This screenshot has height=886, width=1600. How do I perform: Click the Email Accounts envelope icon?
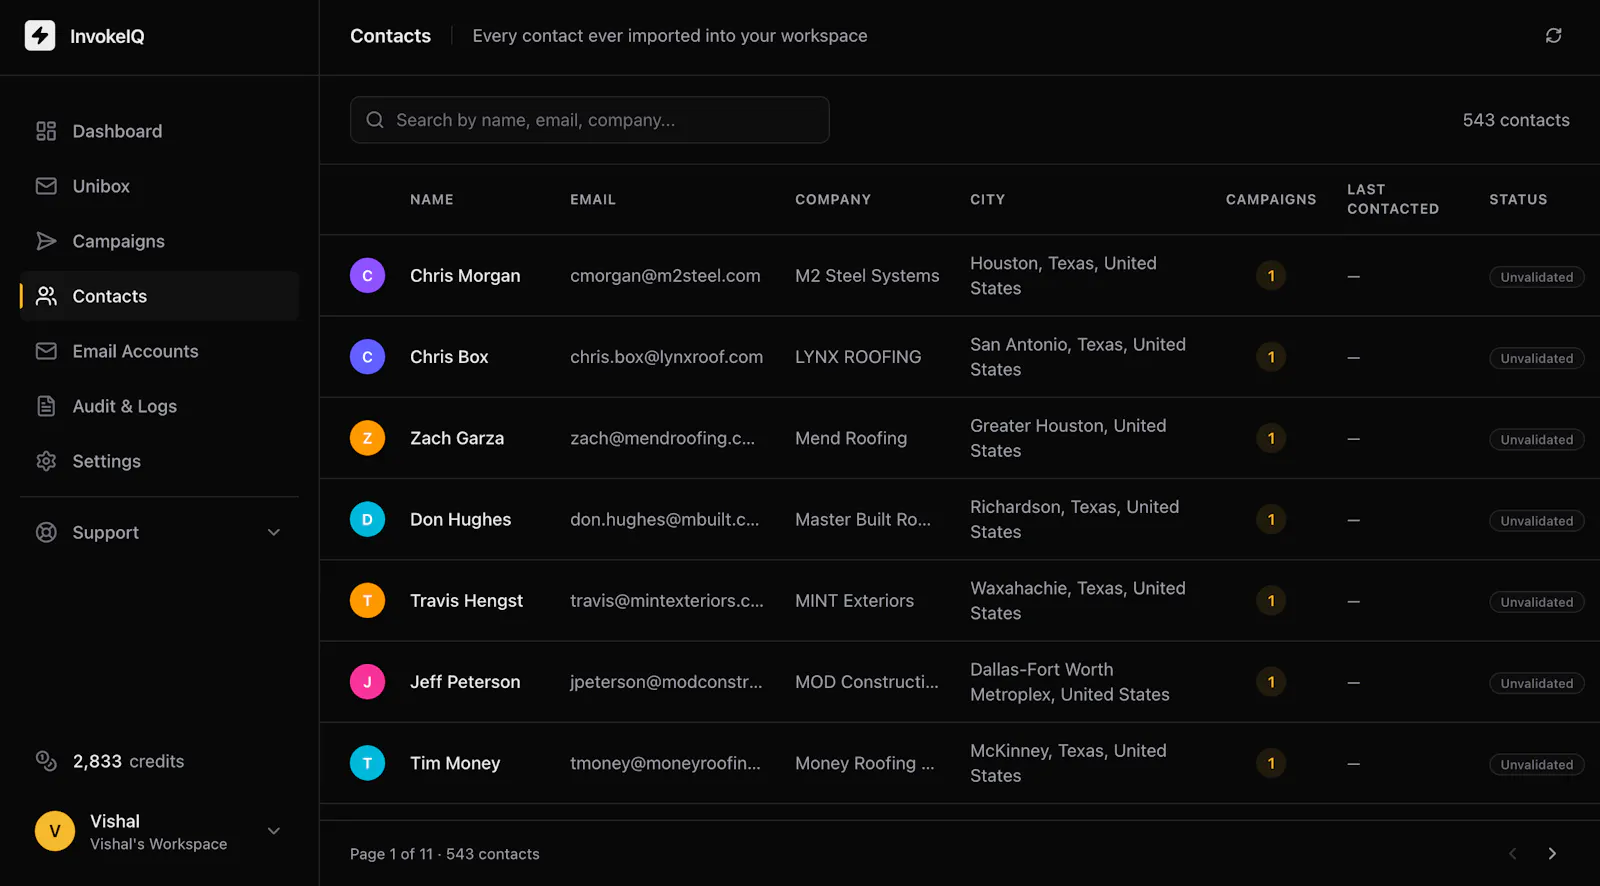pos(46,351)
